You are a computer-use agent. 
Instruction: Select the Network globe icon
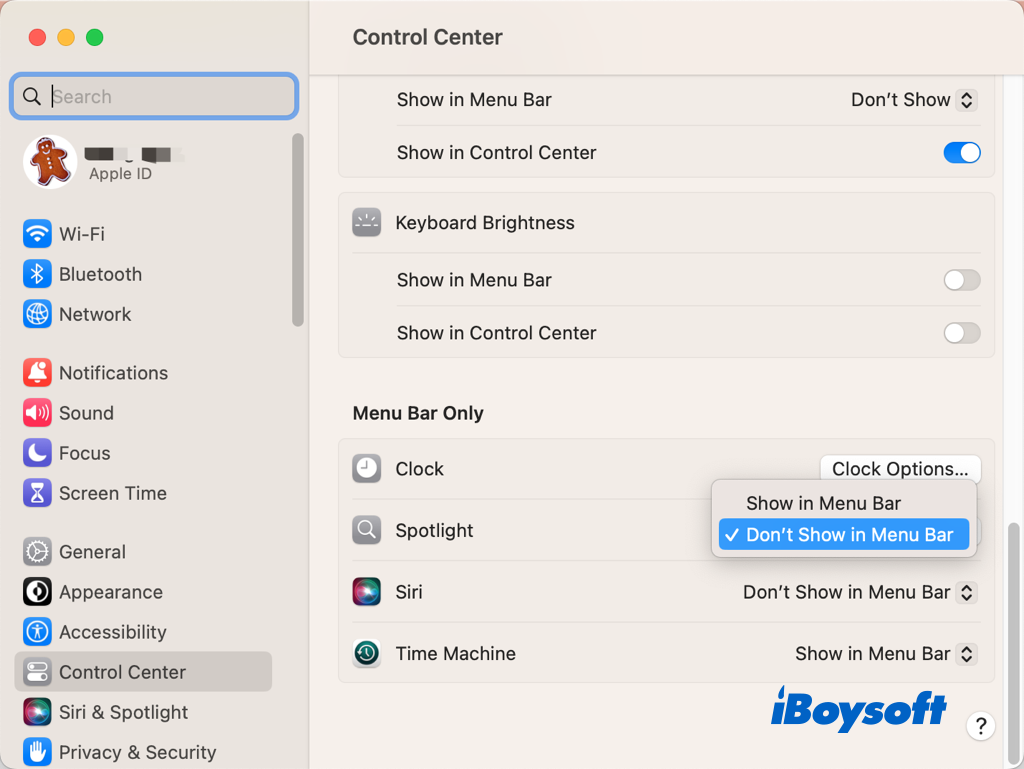(37, 314)
